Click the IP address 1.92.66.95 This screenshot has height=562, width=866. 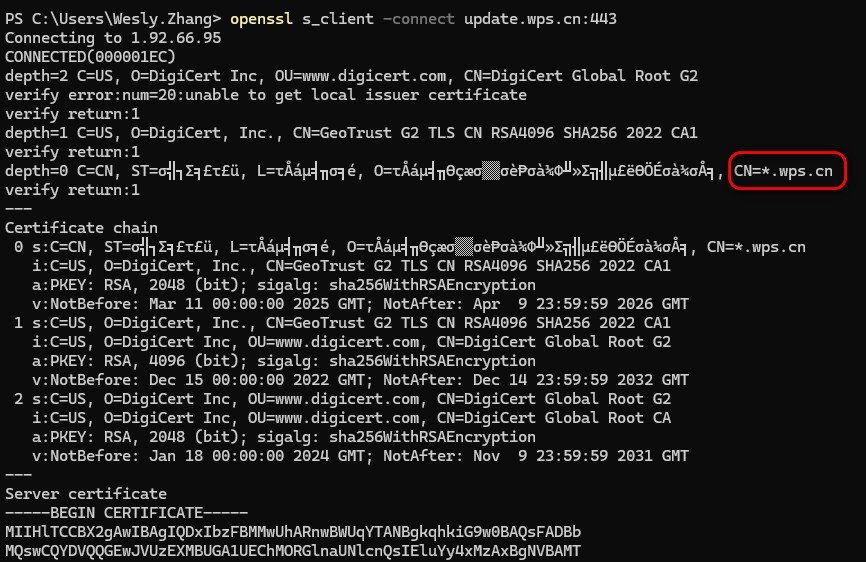[x=176, y=38]
